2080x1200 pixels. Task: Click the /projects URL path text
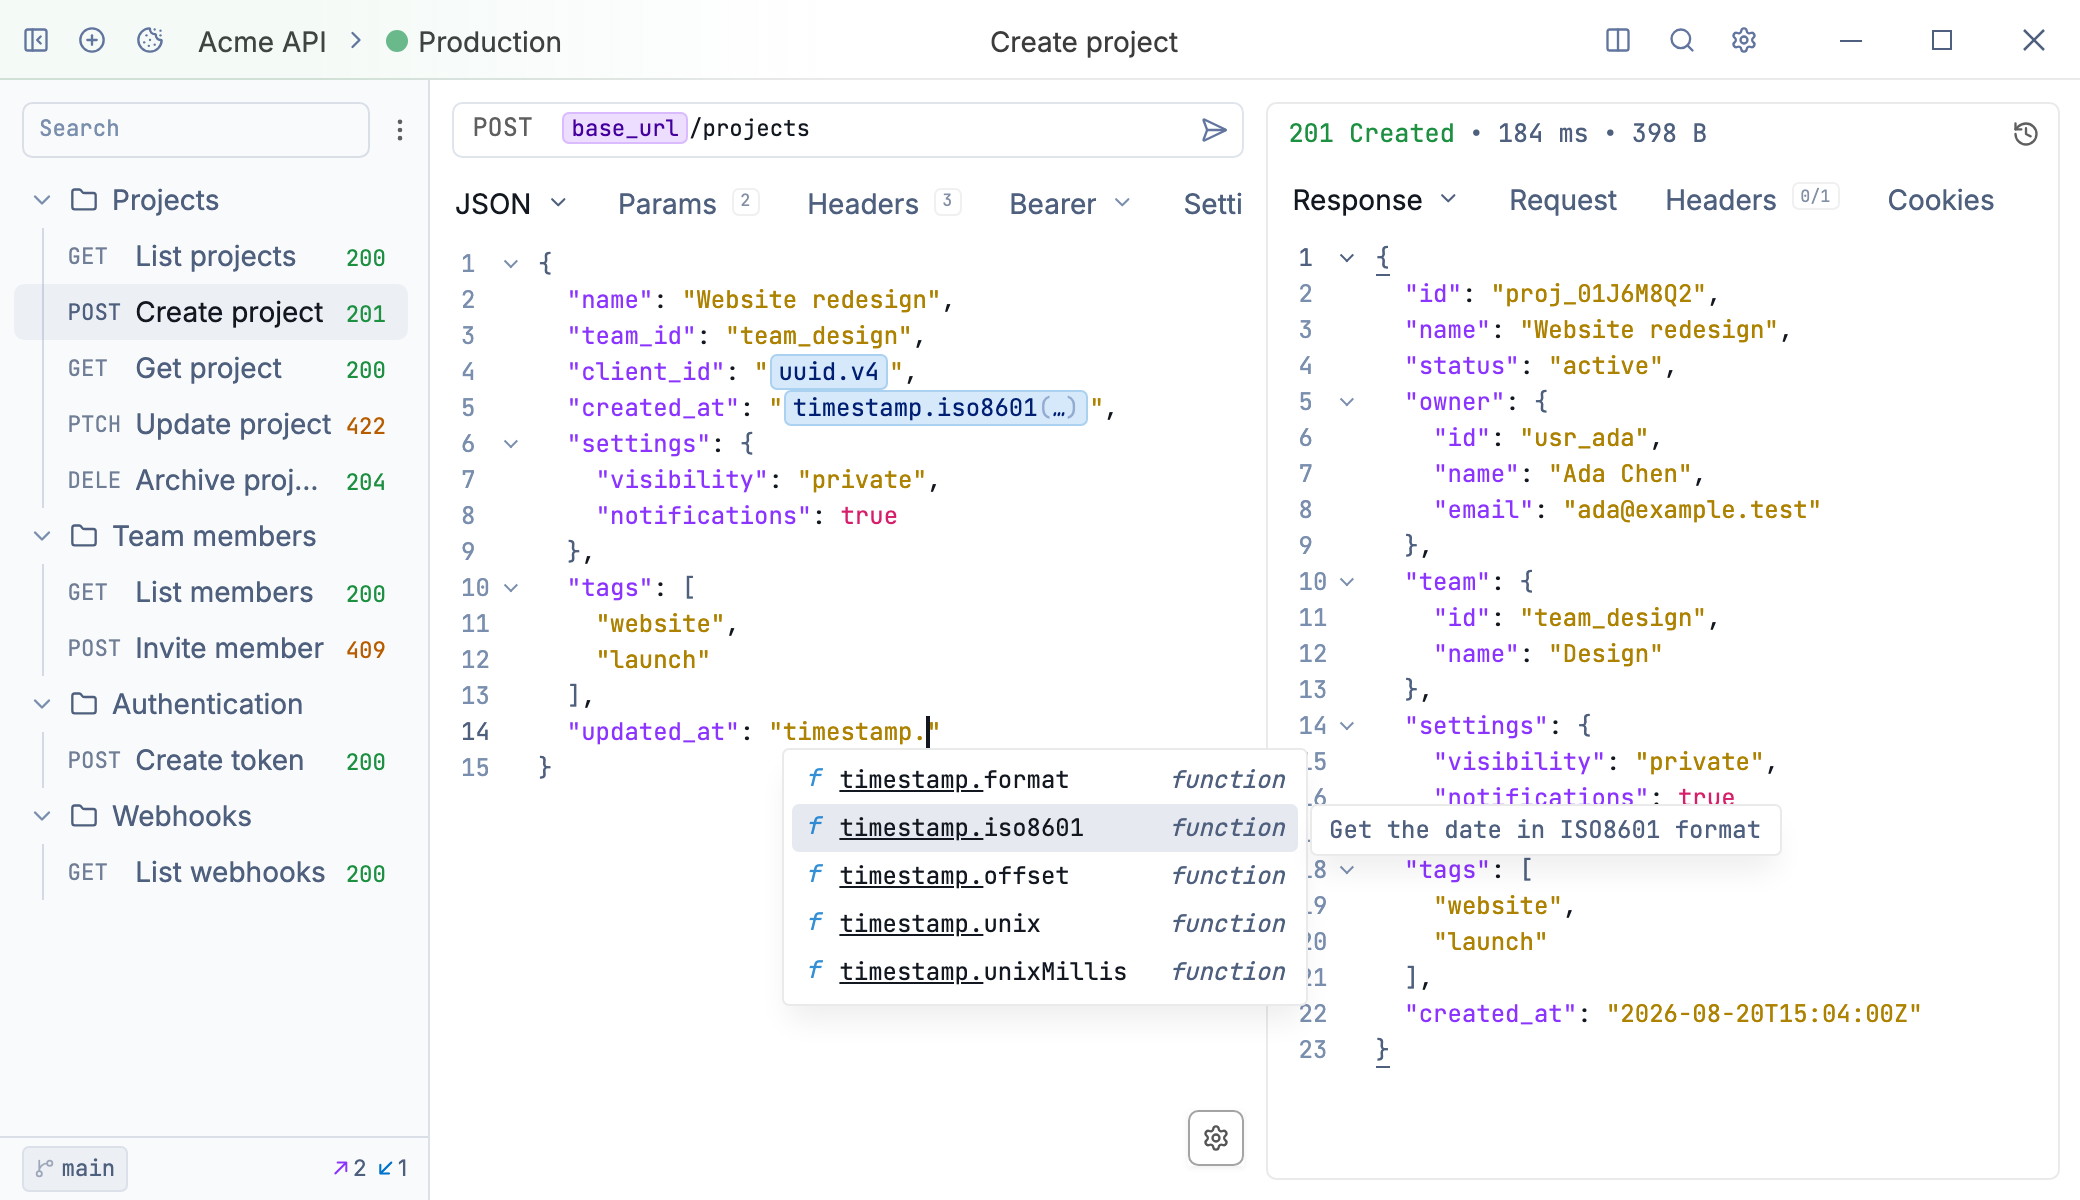point(750,128)
